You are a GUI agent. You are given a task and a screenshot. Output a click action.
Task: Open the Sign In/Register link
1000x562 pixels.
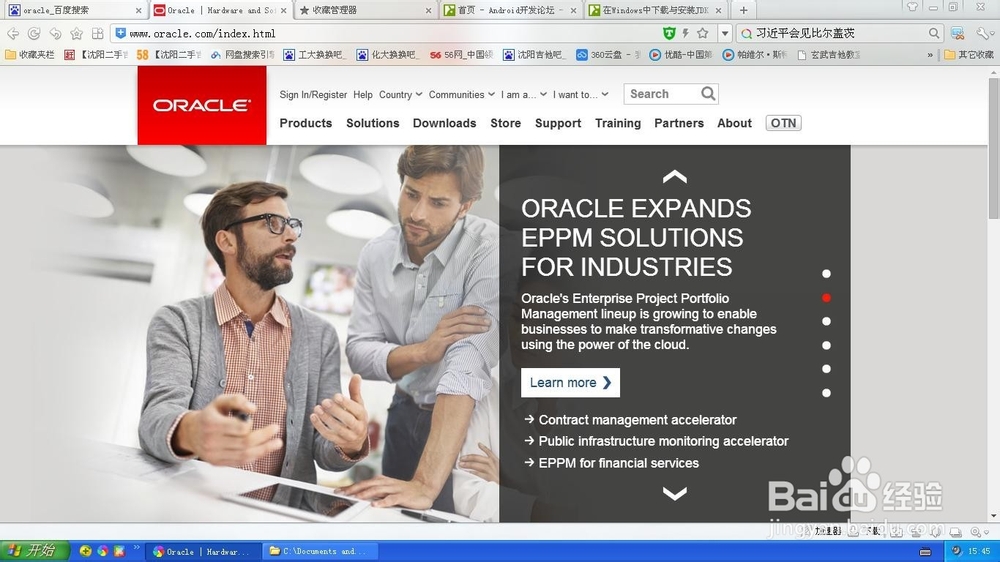pos(313,94)
